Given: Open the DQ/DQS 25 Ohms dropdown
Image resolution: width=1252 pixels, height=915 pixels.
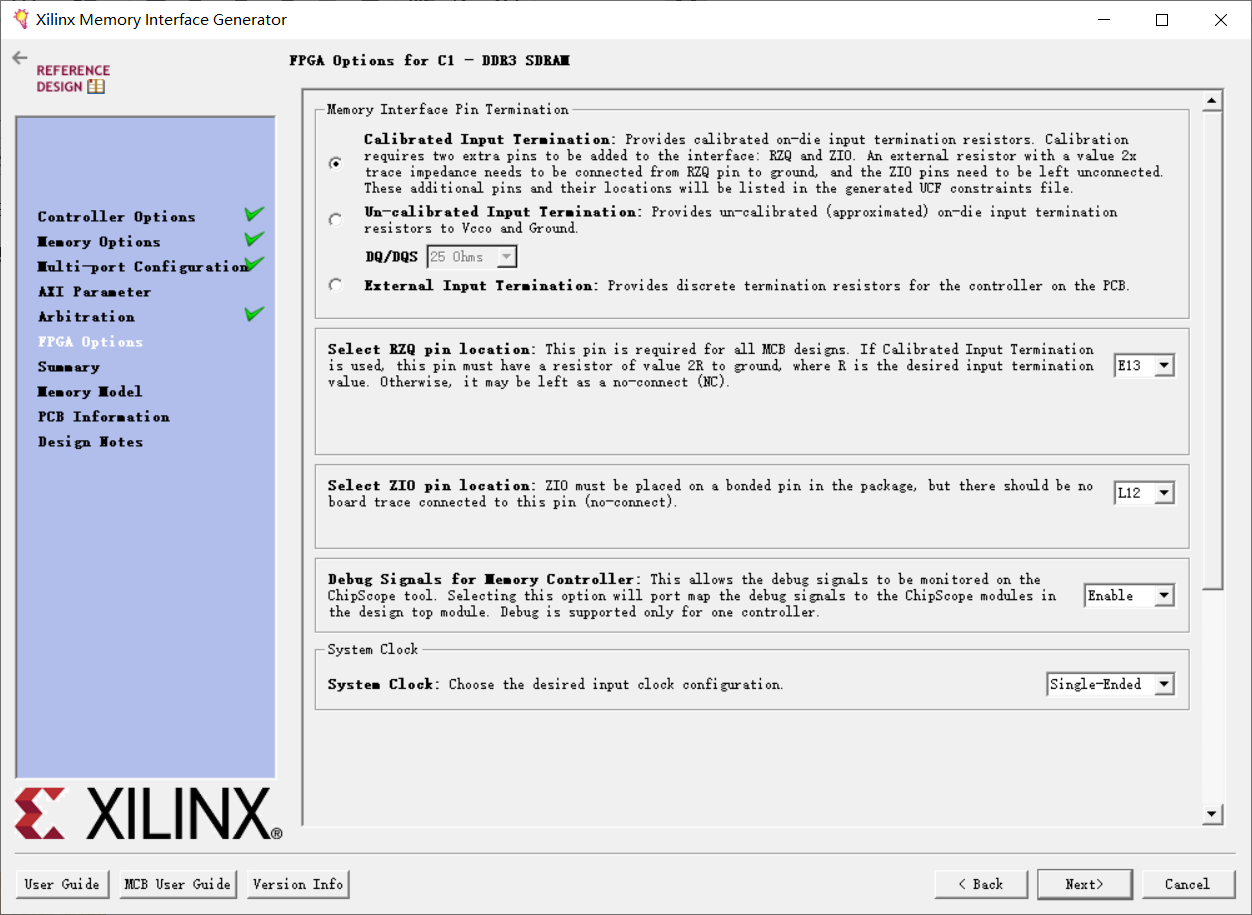Looking at the screenshot, I should click(472, 257).
